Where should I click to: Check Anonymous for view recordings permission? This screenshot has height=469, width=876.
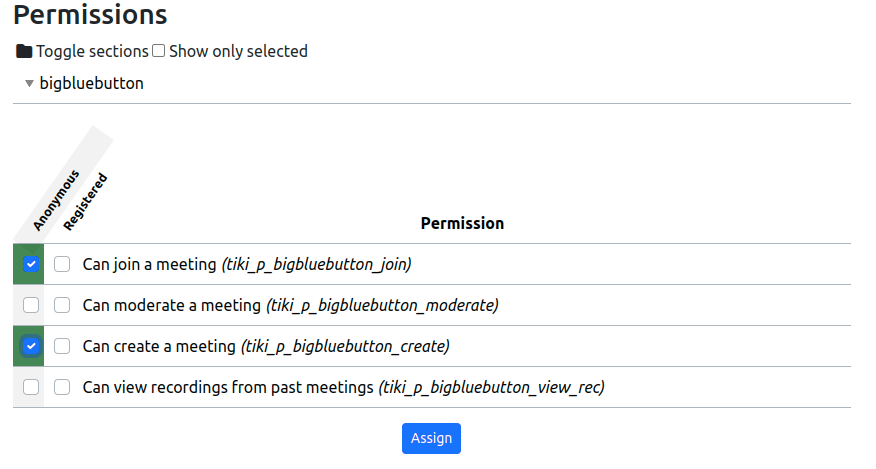[31, 387]
